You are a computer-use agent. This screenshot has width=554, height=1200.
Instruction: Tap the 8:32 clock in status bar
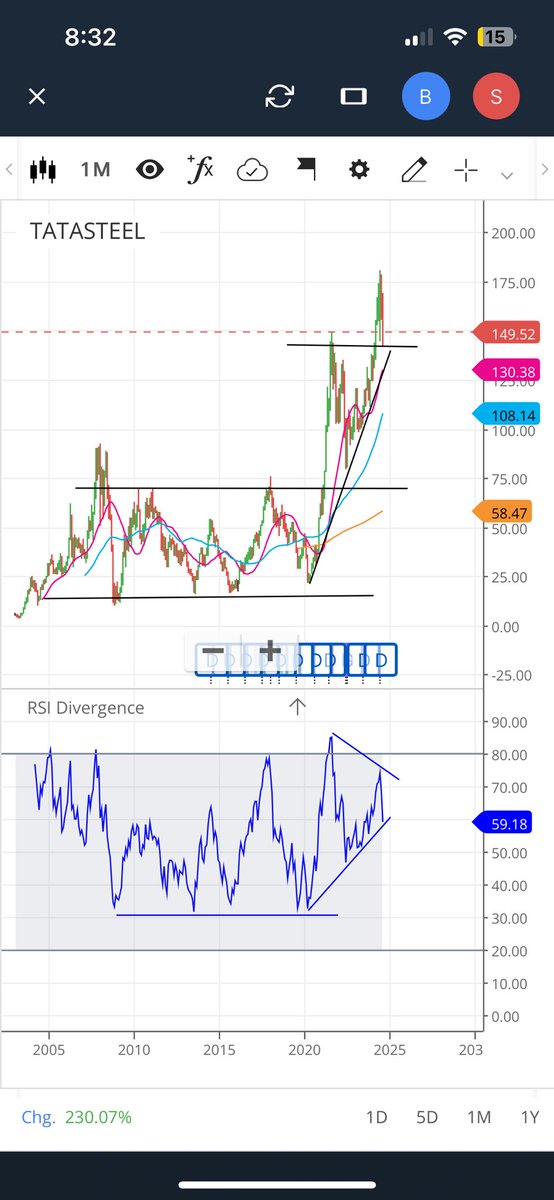click(90, 38)
